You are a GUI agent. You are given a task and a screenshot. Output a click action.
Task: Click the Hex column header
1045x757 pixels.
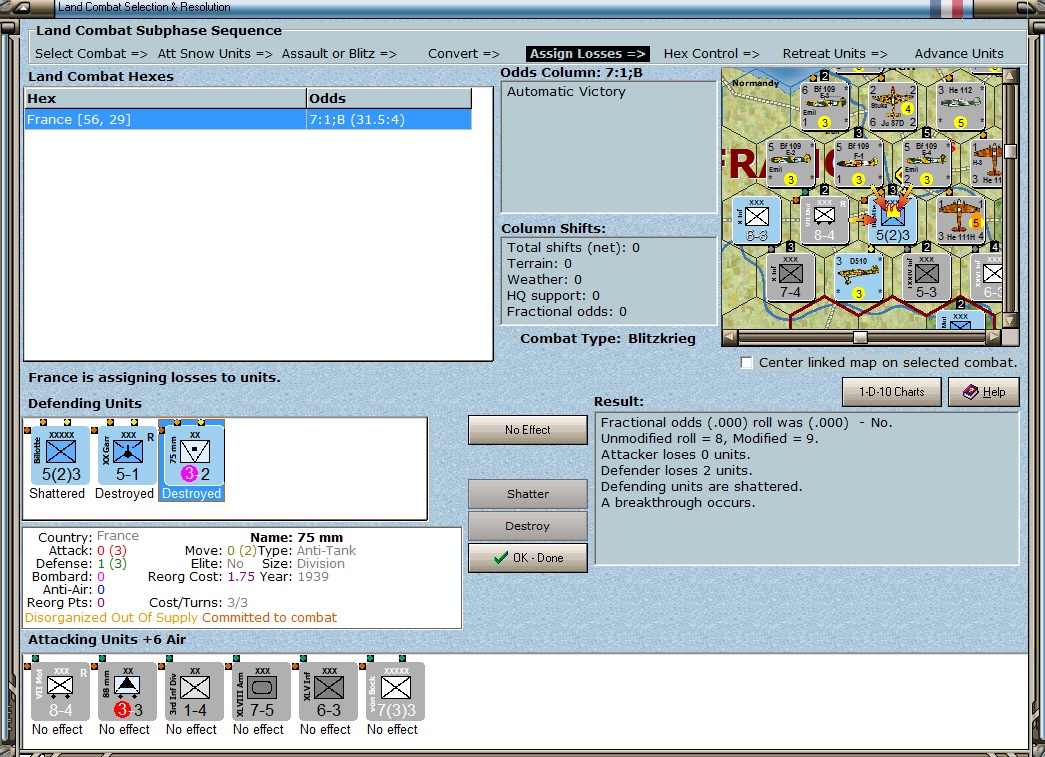(x=165, y=99)
